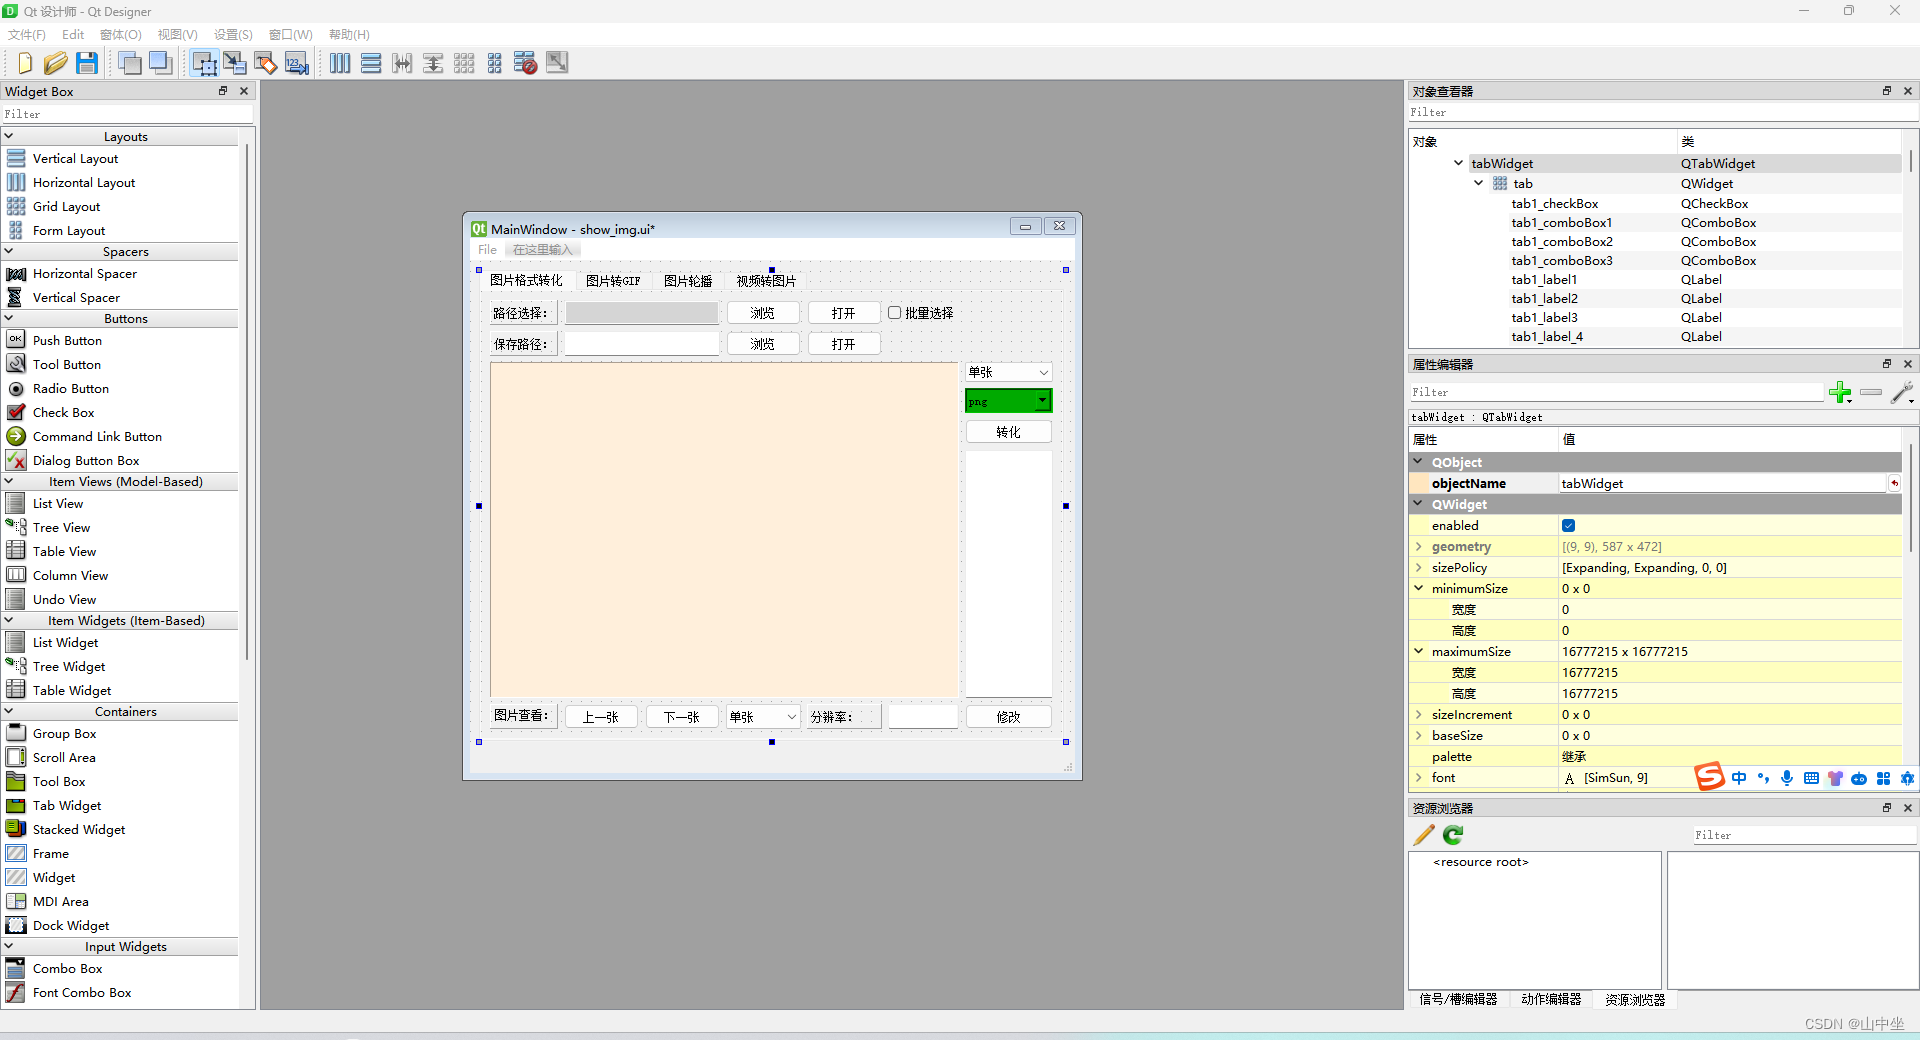Click 浏览 button beside 路径选择
Viewport: 1920px width, 1040px height.
coord(763,313)
